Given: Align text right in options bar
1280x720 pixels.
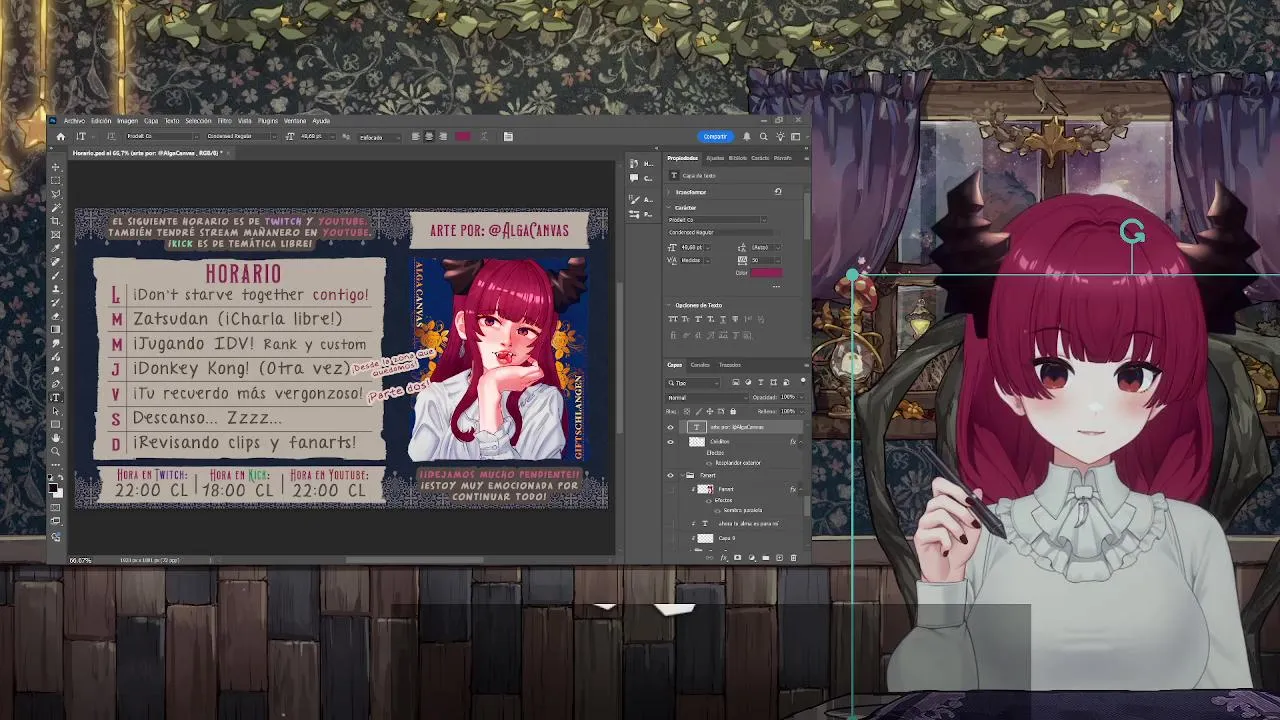Looking at the screenshot, I should coord(443,136).
